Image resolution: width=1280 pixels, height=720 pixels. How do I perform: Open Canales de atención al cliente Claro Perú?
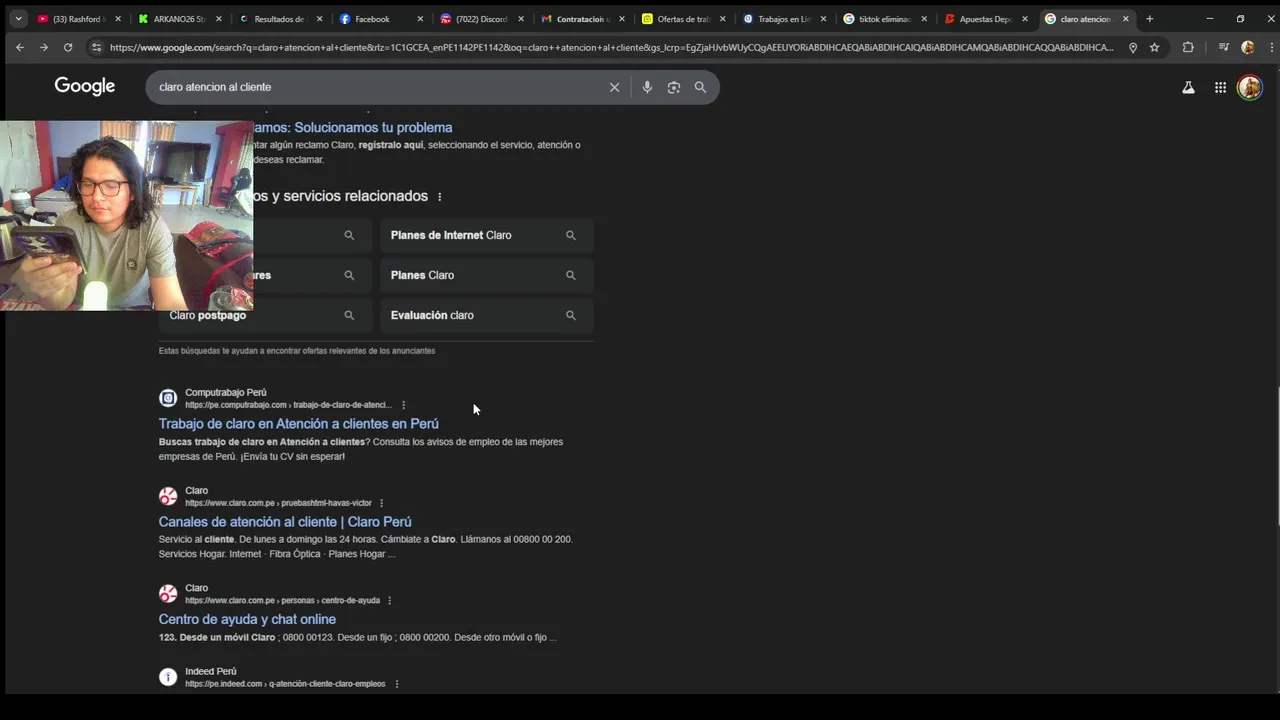(285, 522)
